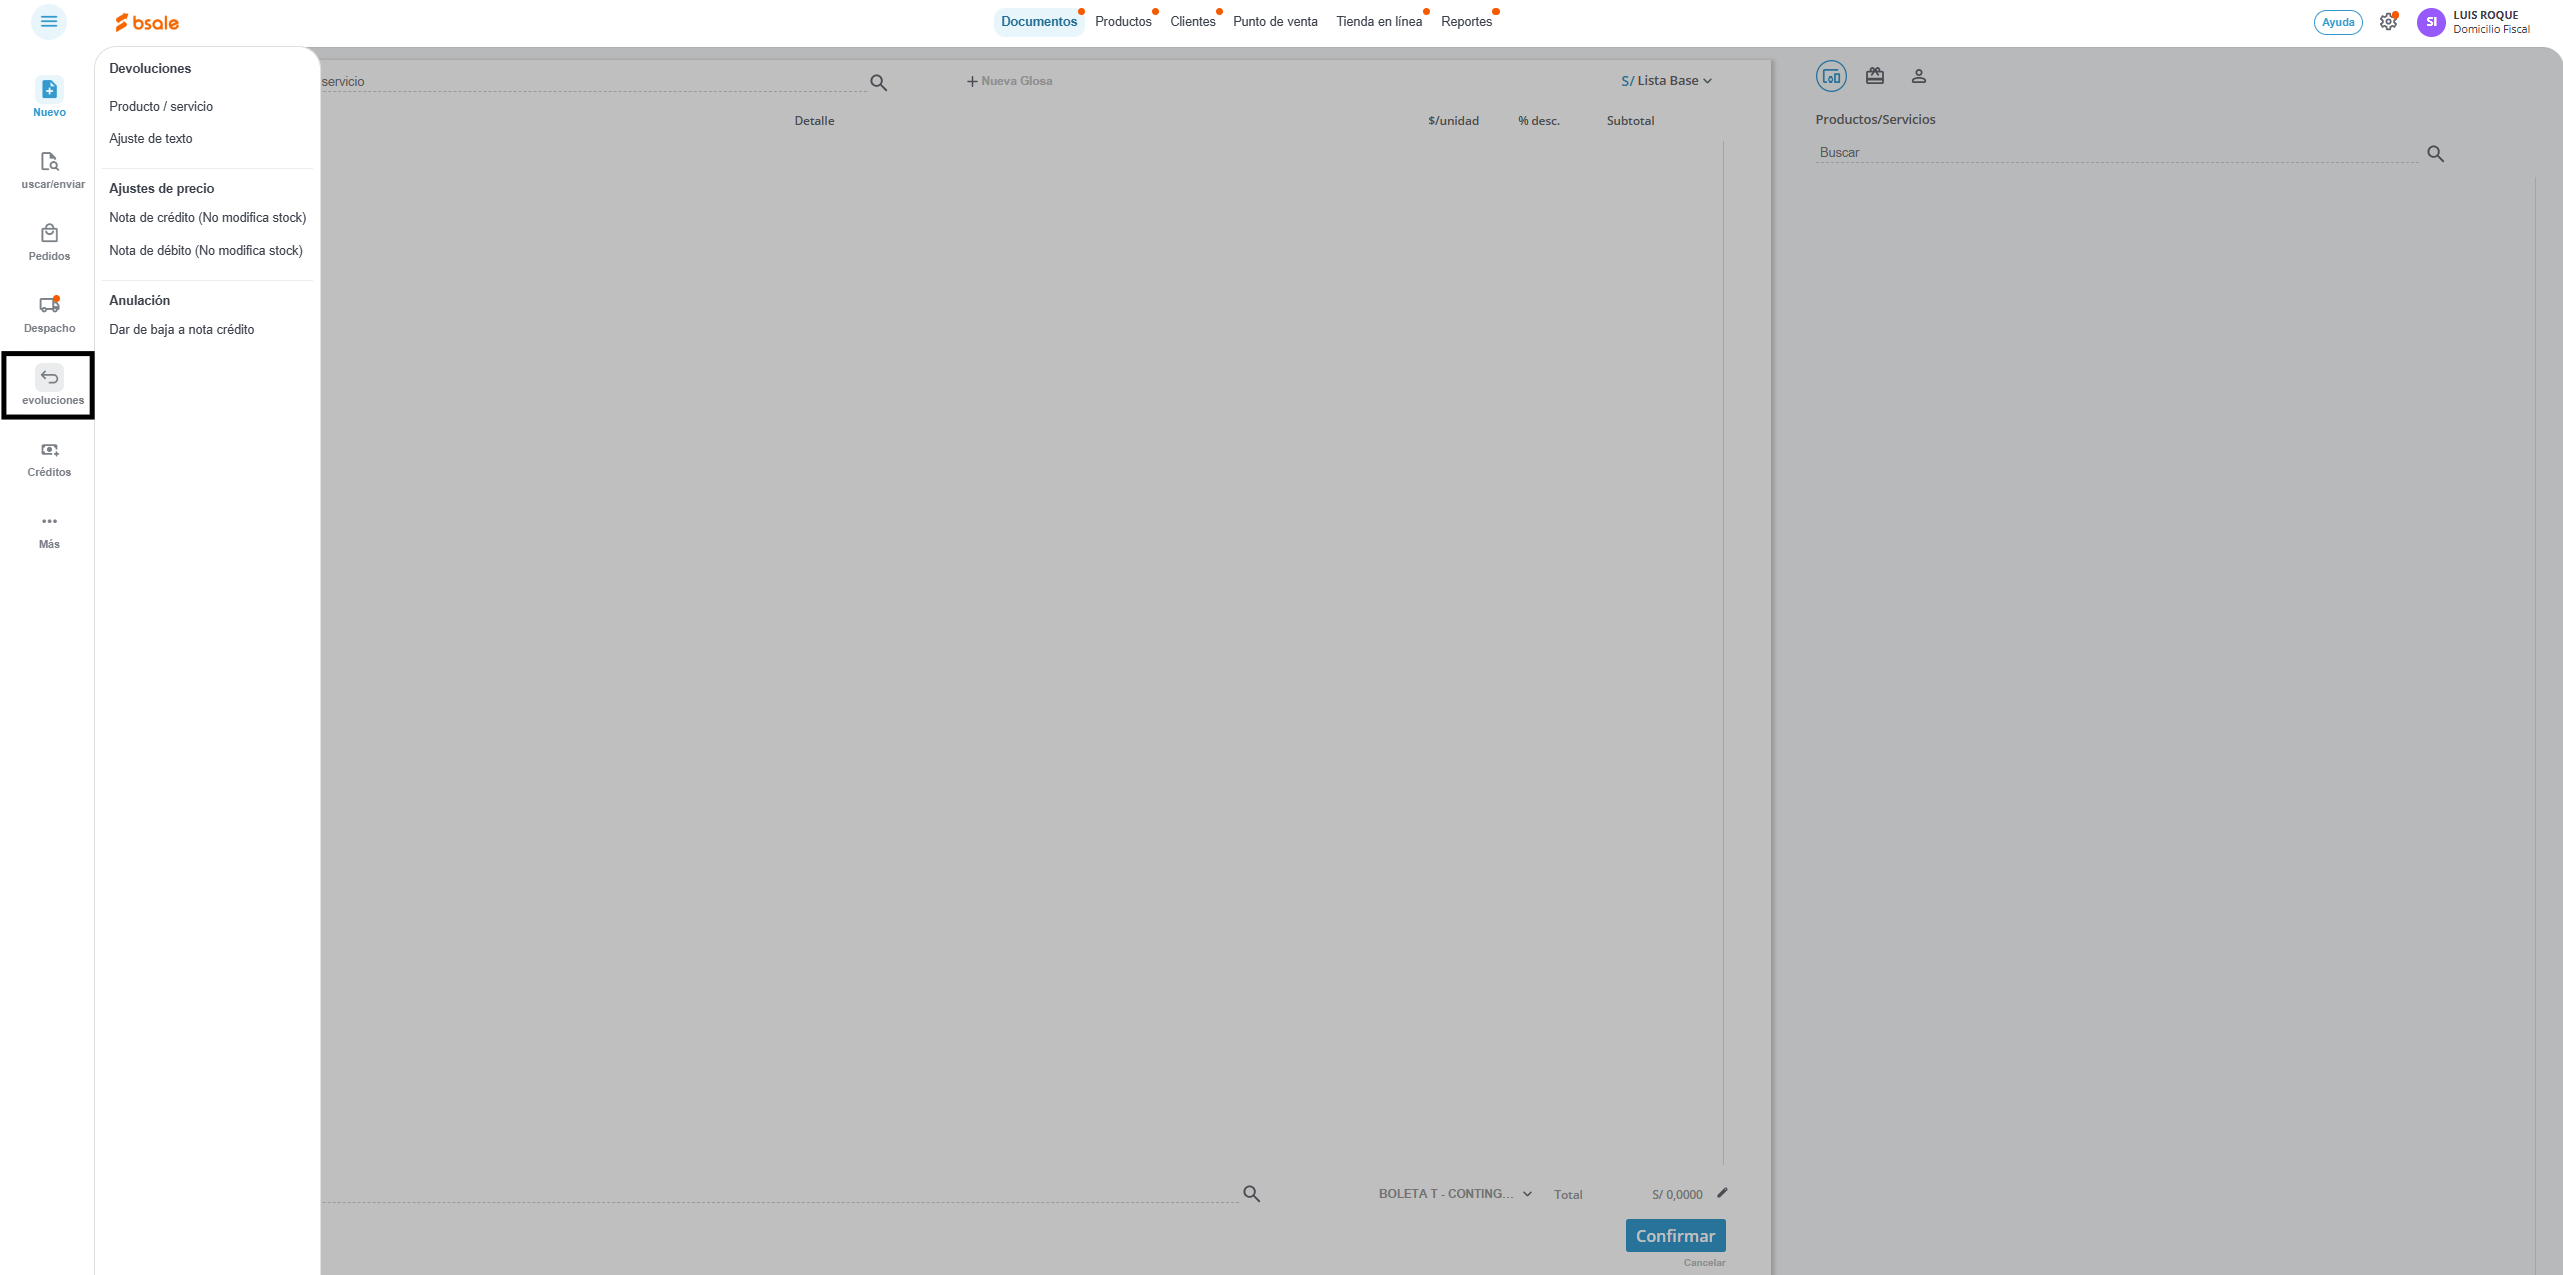
Task: Open Créditos sidebar icon
Action: (x=49, y=450)
